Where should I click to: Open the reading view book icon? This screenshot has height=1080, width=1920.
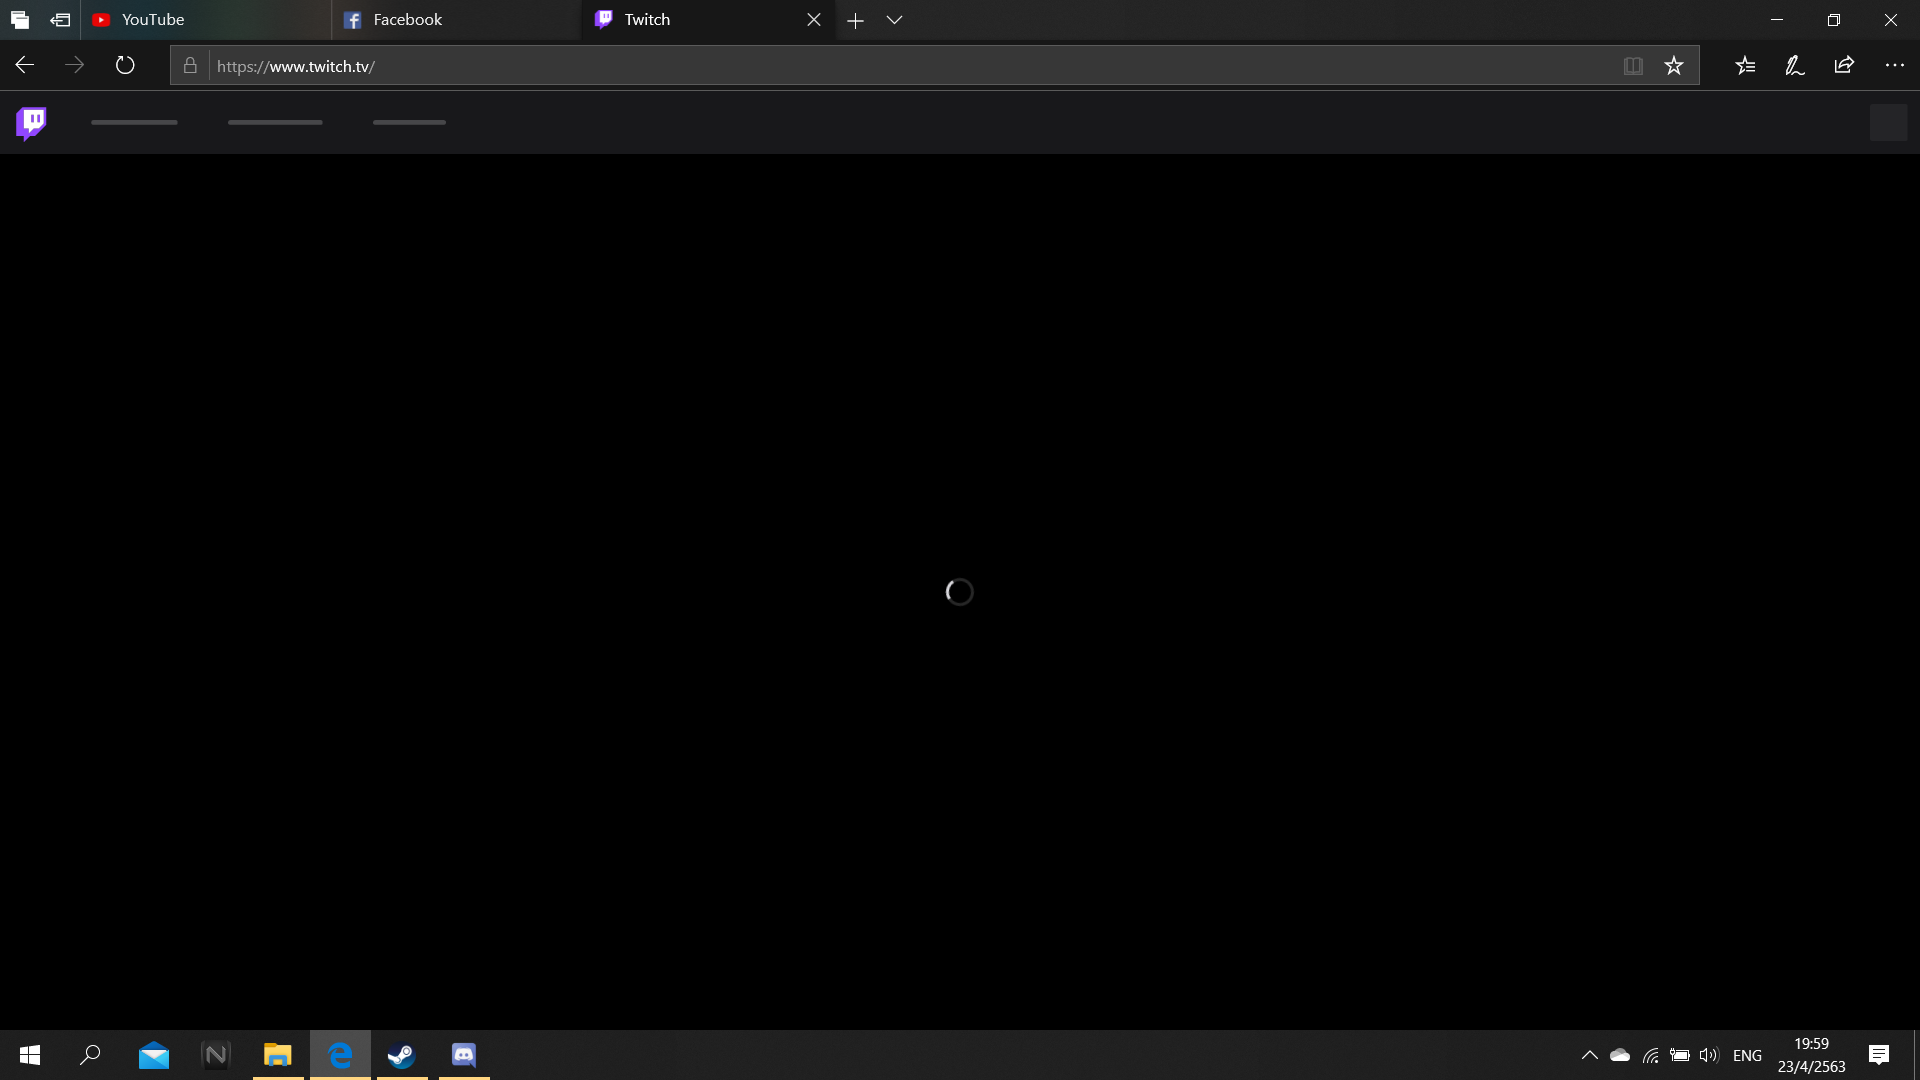tap(1633, 66)
